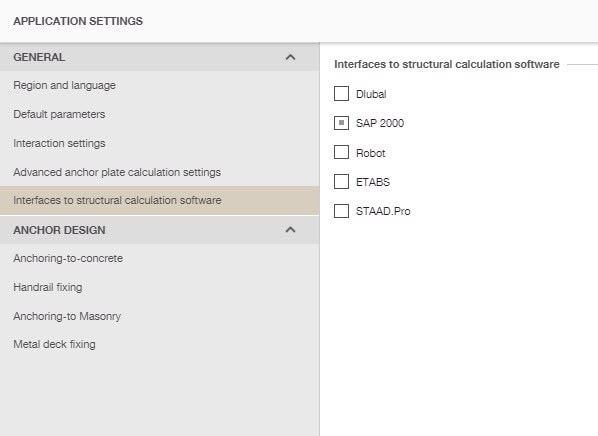
Task: Click the STAAD.Pro label text
Action: 383,211
